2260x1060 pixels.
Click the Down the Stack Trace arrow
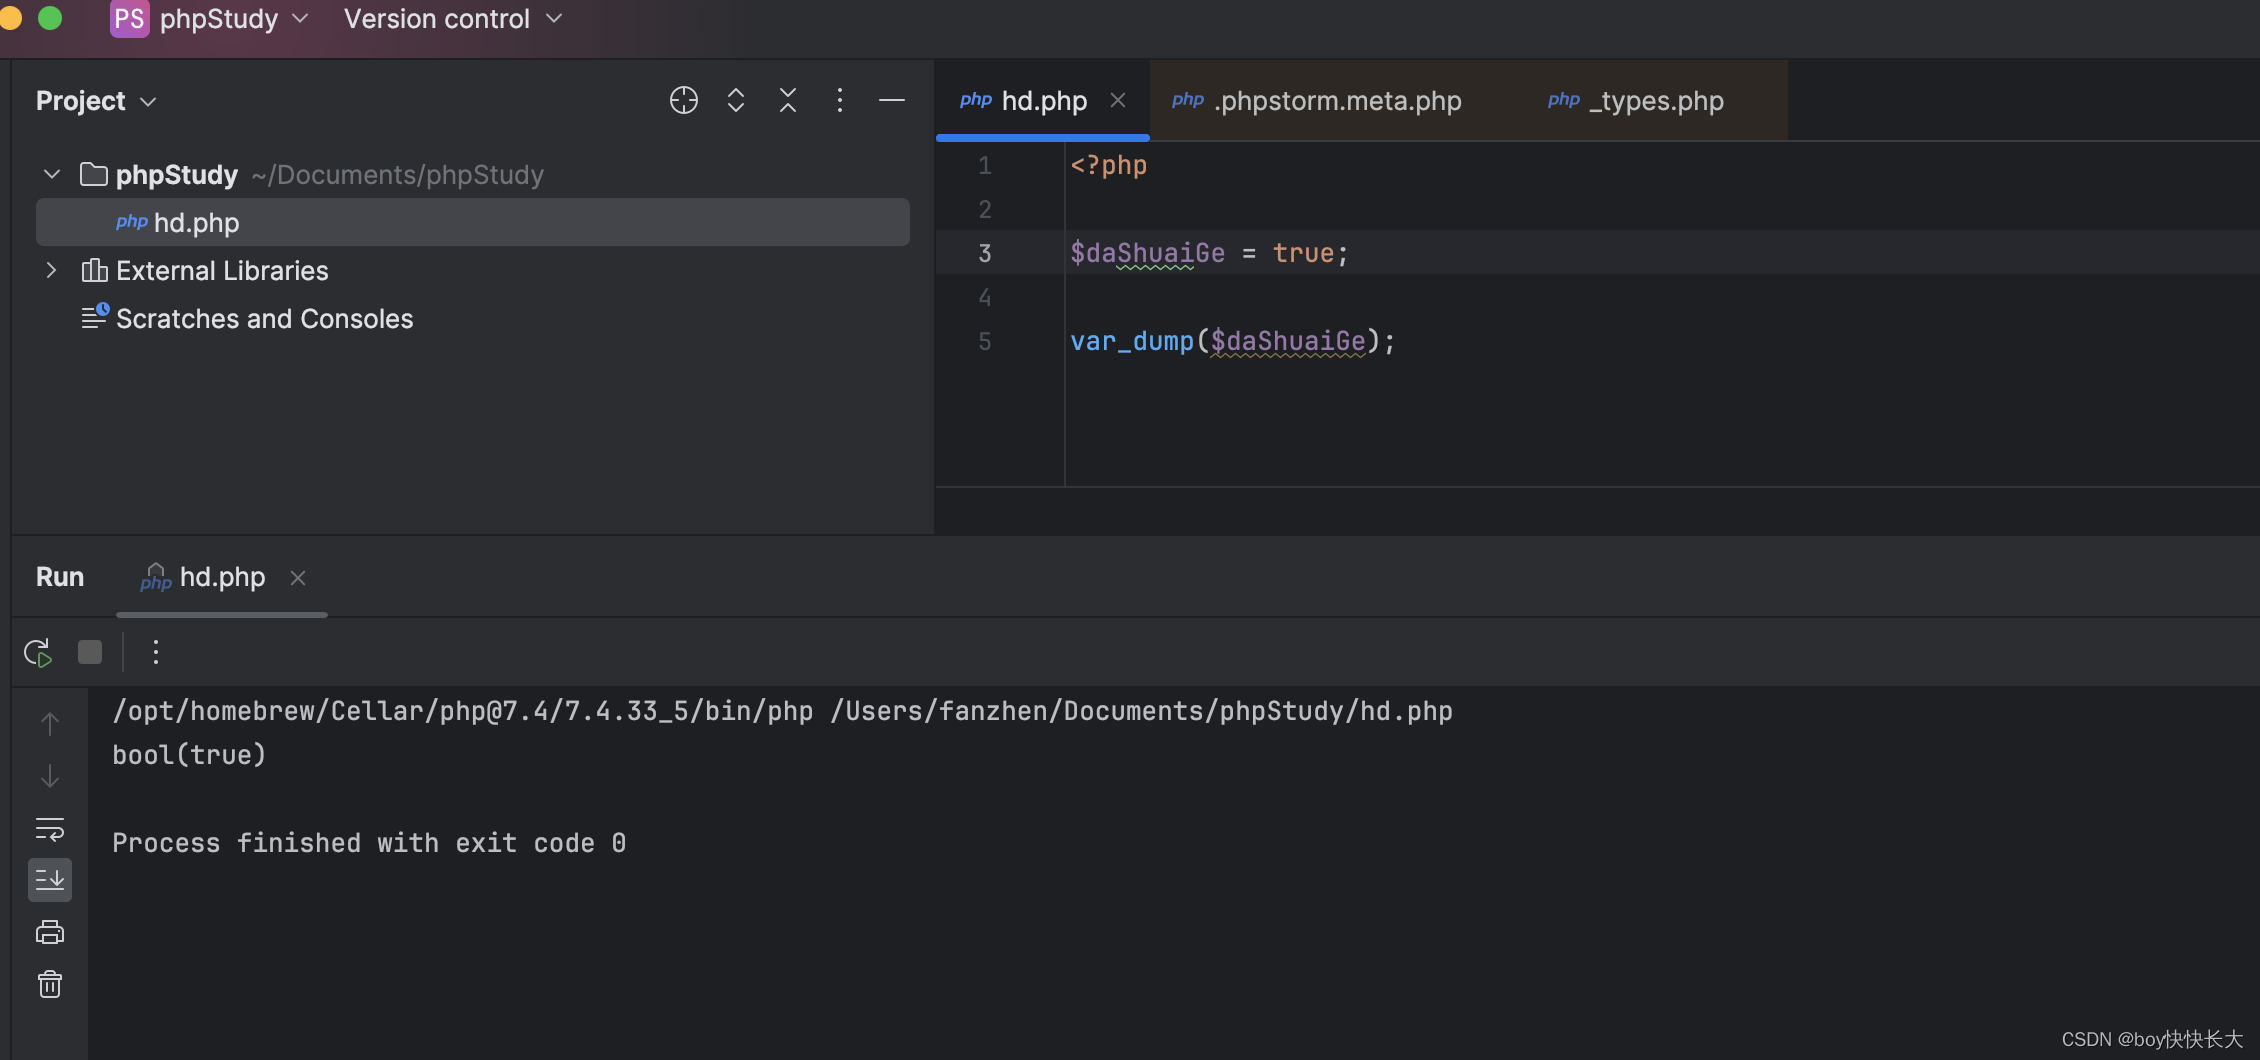(50, 776)
